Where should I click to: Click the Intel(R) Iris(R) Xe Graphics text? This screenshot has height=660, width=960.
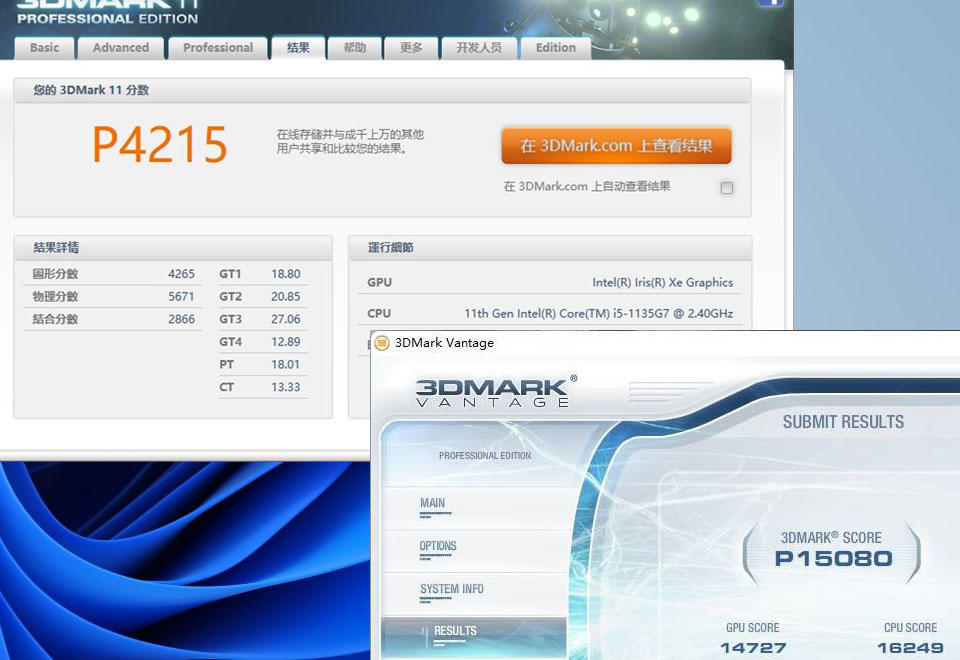pyautogui.click(x=662, y=282)
